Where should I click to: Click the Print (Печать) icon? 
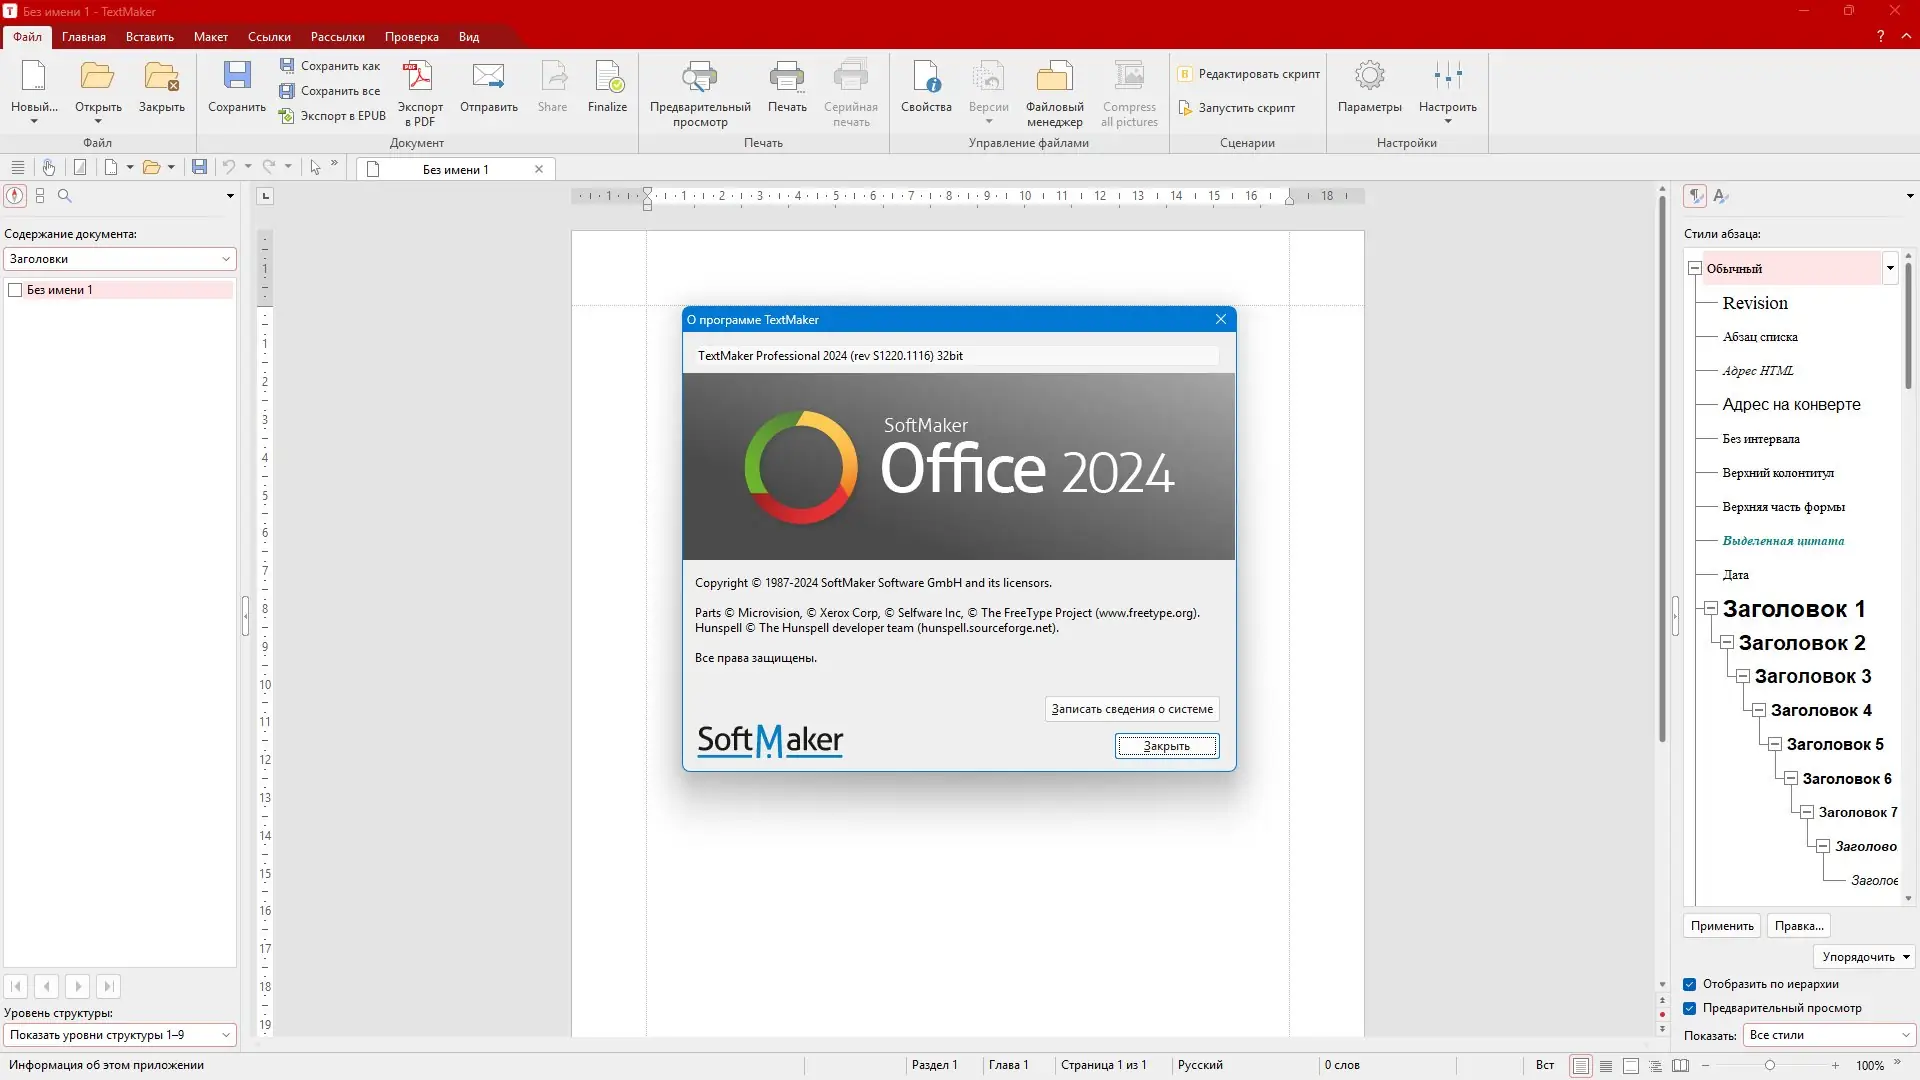pos(787,78)
